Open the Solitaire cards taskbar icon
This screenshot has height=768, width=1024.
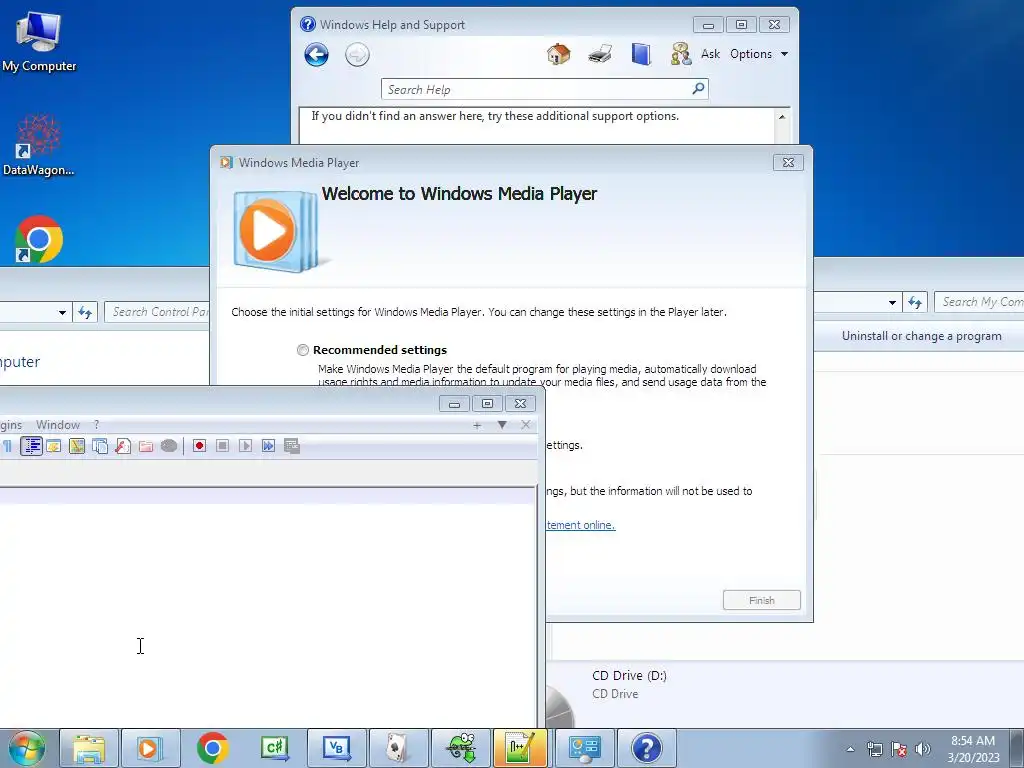coord(398,748)
